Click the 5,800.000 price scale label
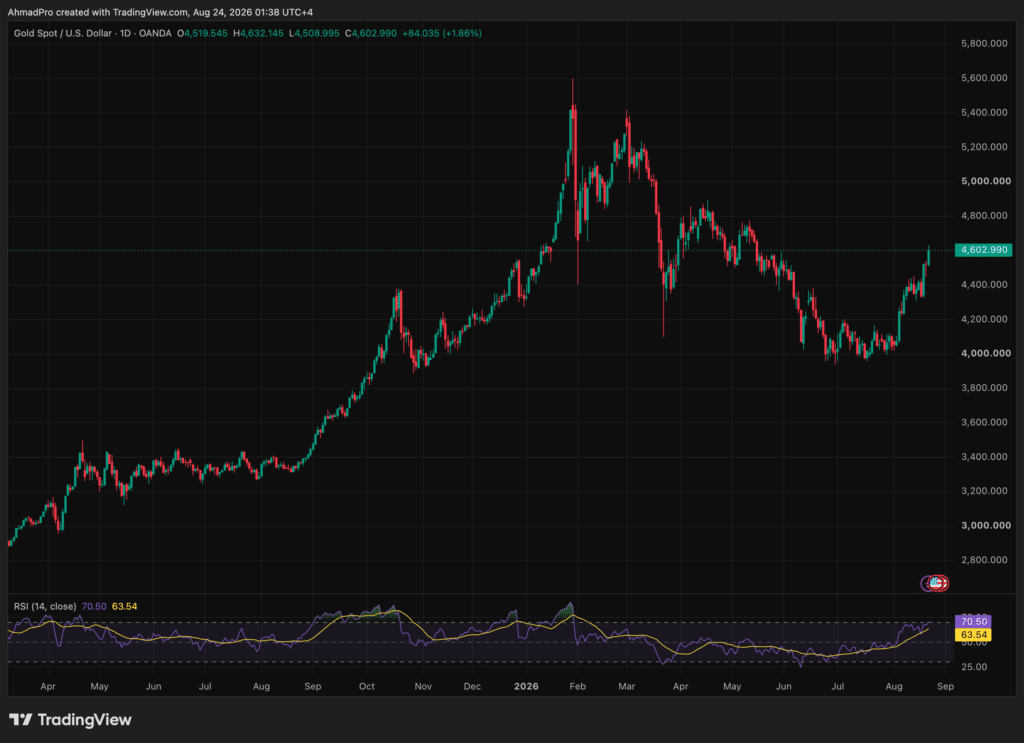Viewport: 1024px width, 743px height. pos(984,44)
